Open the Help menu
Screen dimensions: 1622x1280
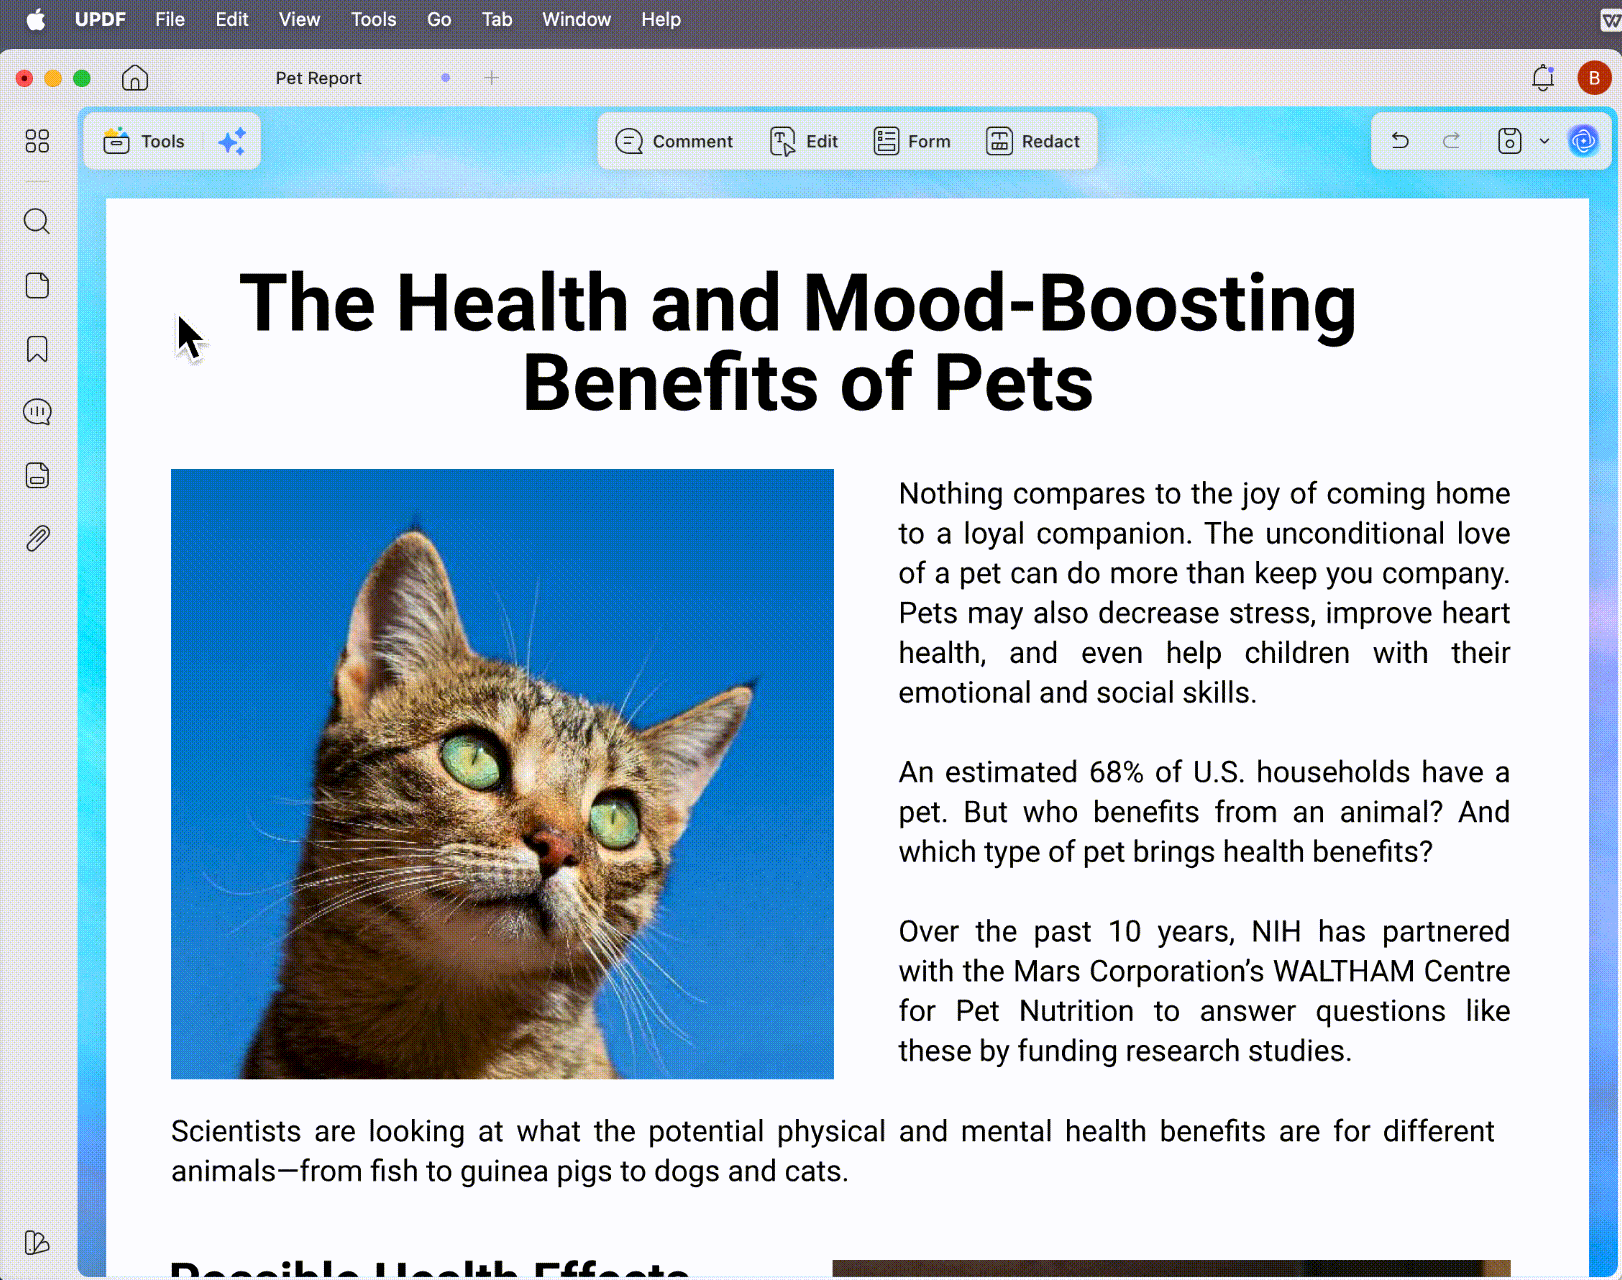click(661, 19)
